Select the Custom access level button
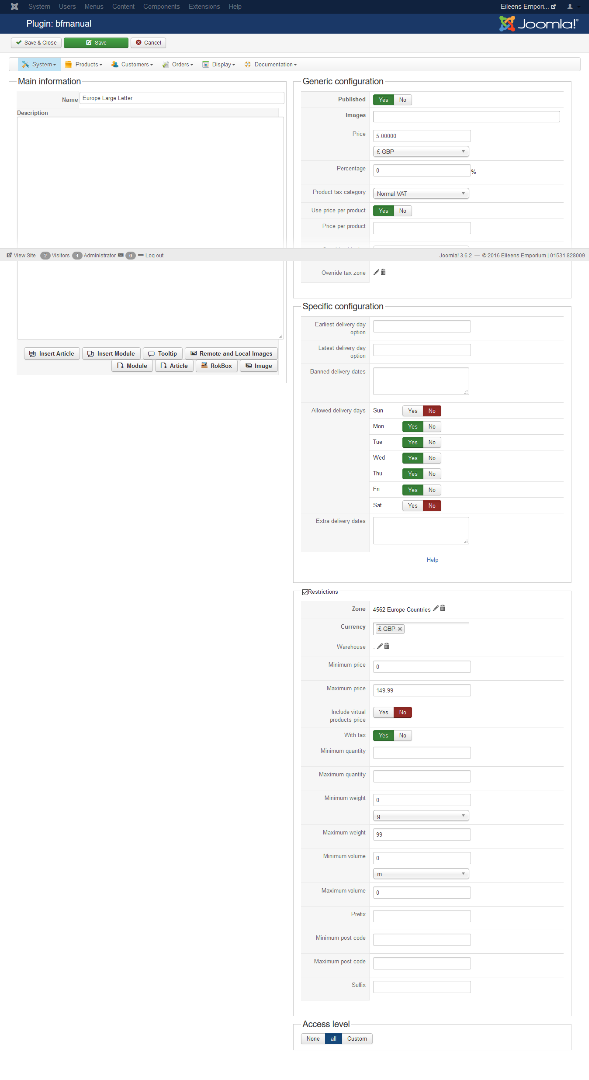 (357, 1039)
